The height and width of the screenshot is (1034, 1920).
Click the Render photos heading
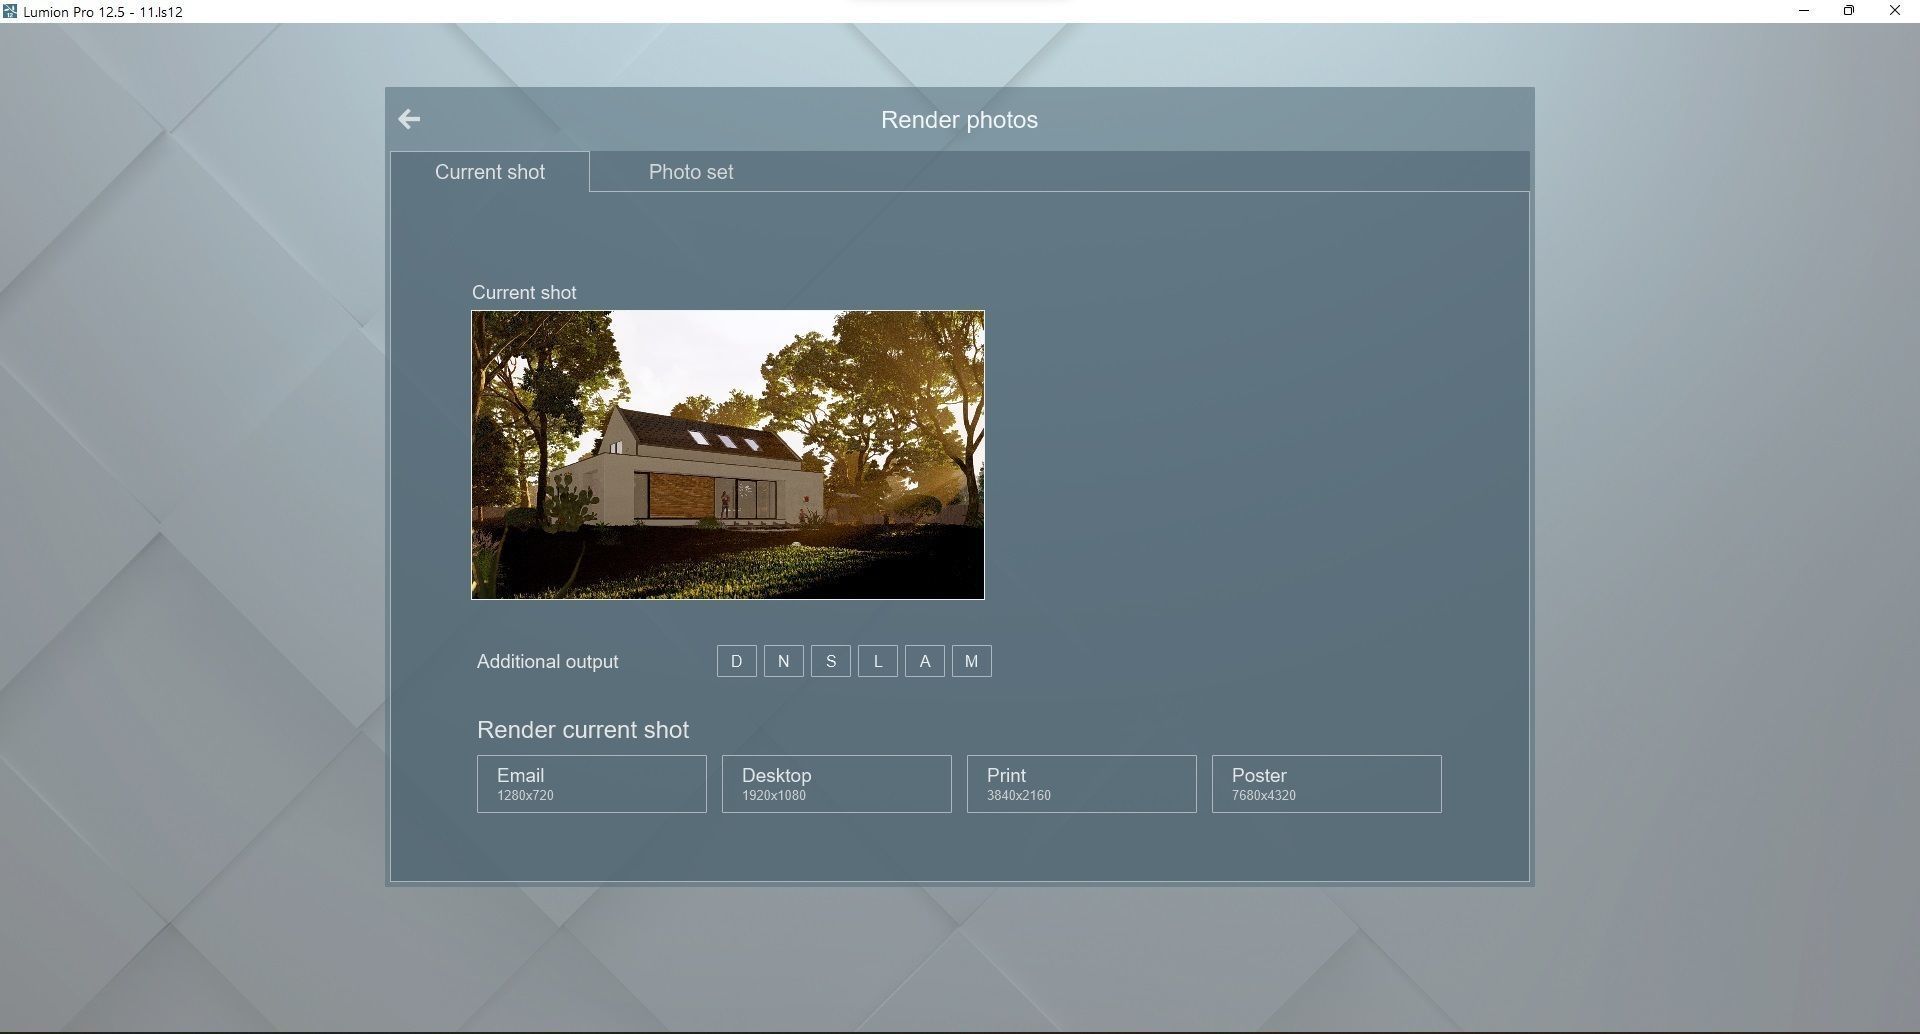959,120
